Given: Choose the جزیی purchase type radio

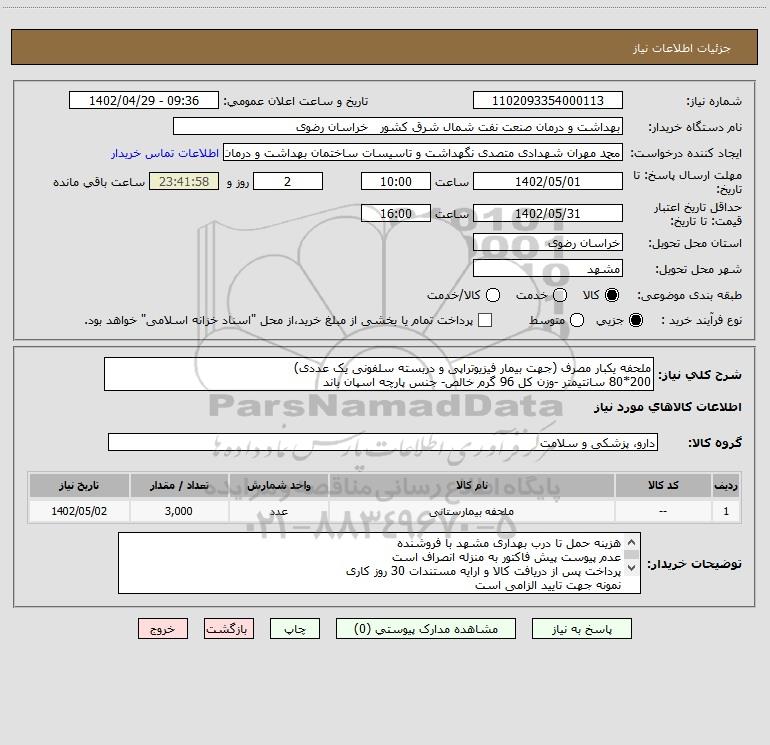Looking at the screenshot, I should point(635,320).
